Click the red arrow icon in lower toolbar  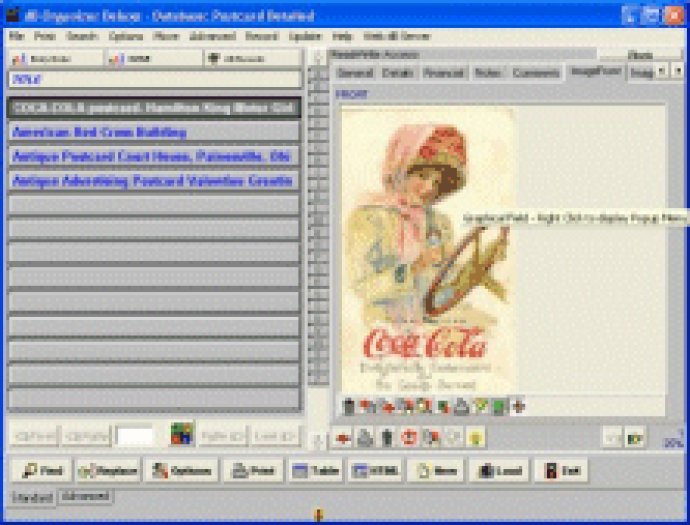tap(343, 438)
